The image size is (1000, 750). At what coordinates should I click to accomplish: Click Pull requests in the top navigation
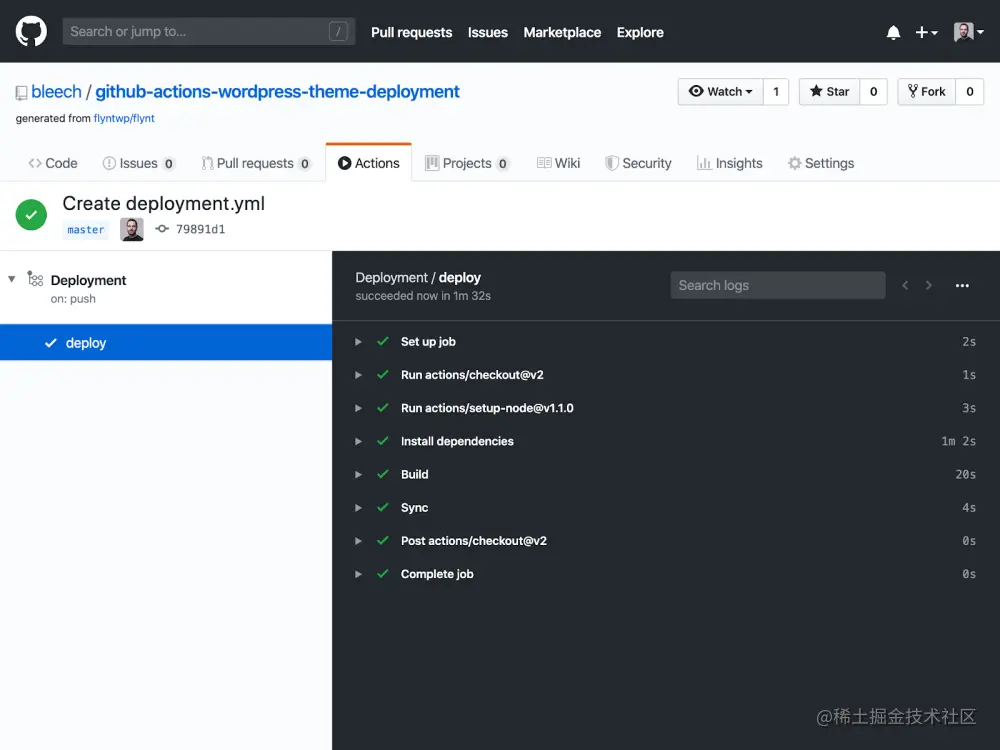tap(411, 32)
